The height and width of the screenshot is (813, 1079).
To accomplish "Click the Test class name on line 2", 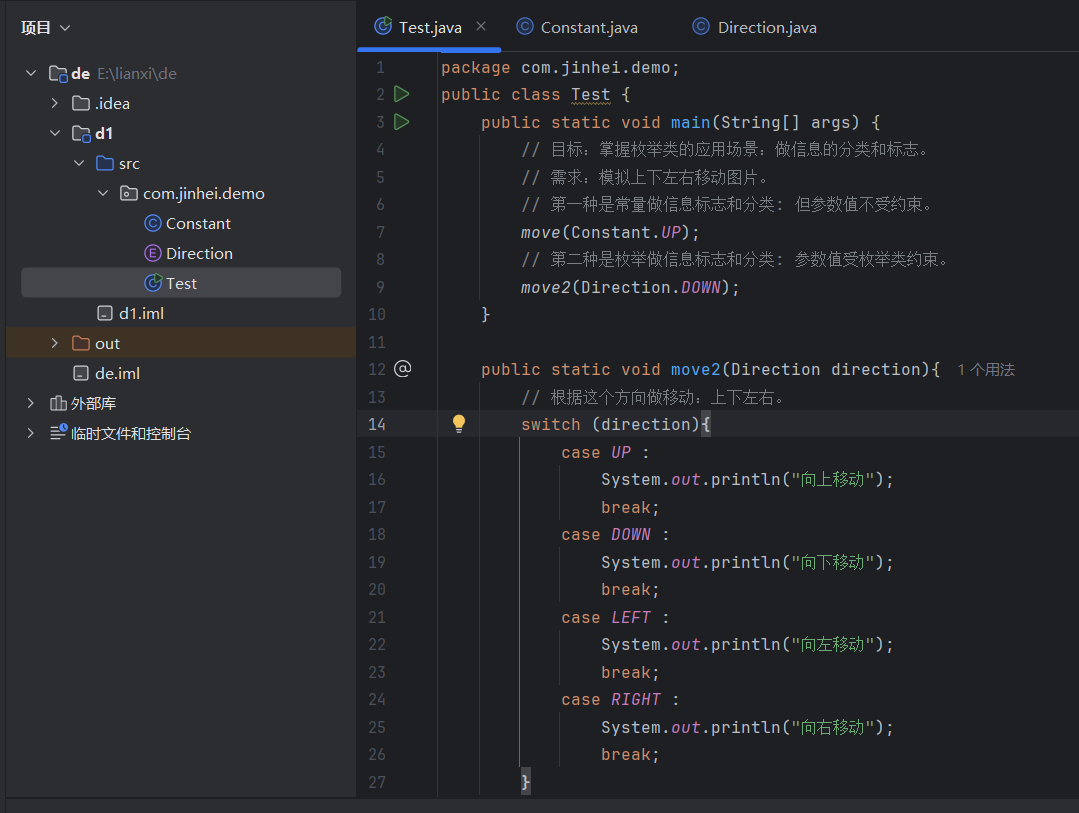I will point(590,94).
